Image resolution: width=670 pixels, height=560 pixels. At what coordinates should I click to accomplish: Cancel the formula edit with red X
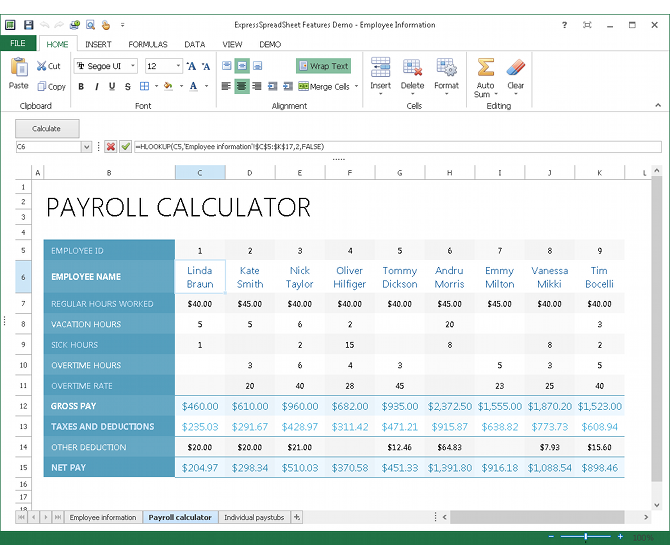(x=110, y=147)
